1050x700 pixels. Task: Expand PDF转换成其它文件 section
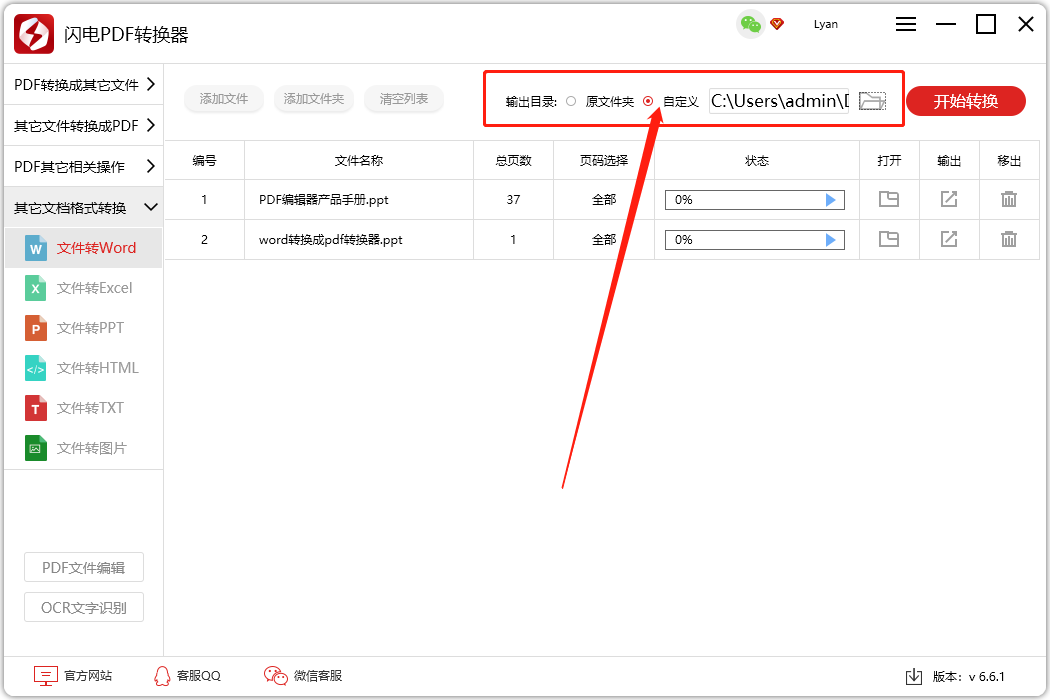84,84
